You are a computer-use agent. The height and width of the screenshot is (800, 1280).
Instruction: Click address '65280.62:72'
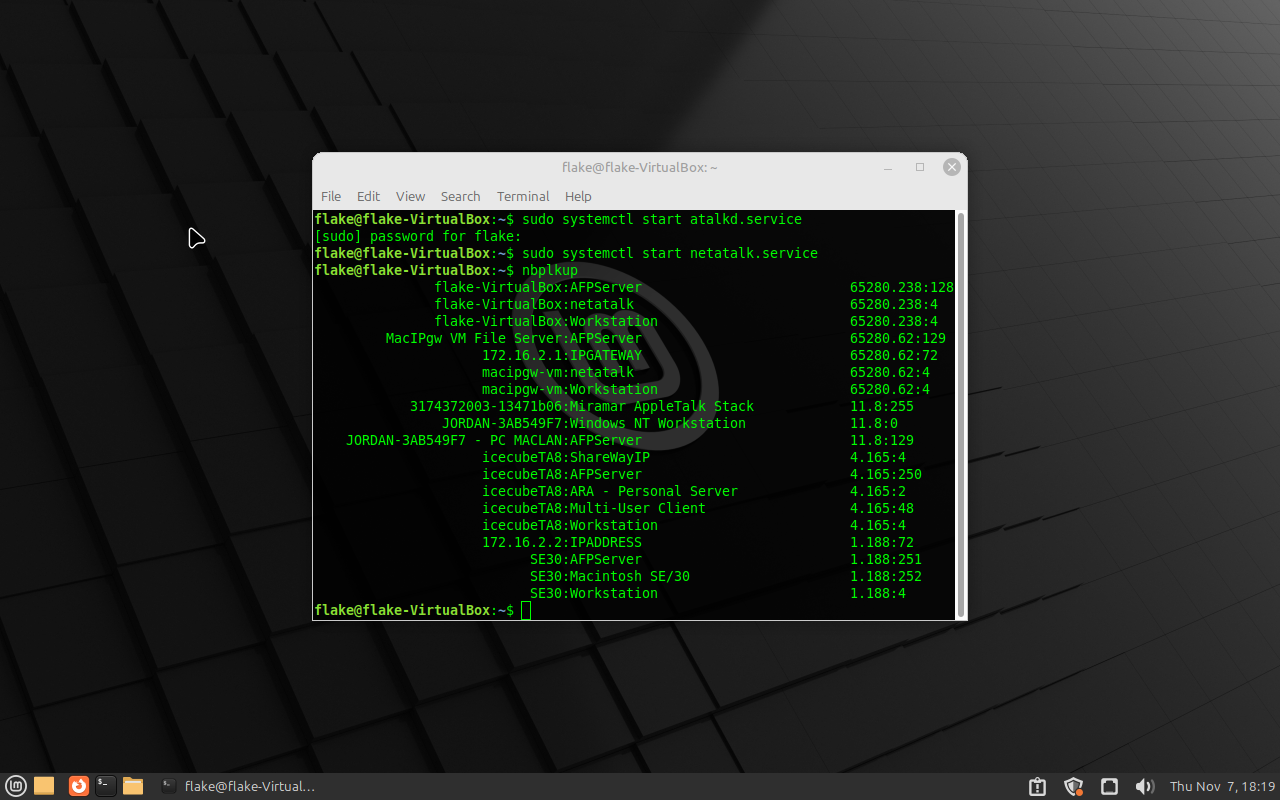(894, 355)
